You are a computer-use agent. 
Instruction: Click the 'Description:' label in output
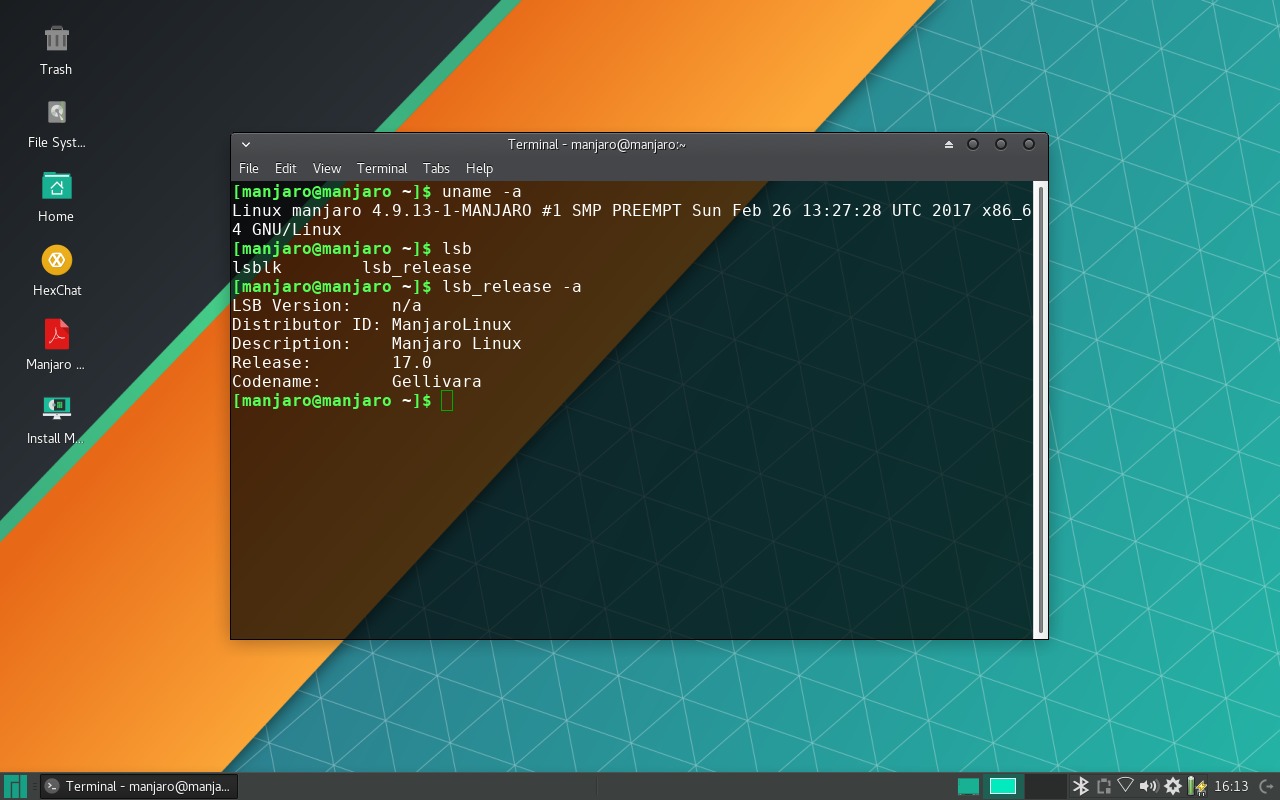[x=292, y=344]
